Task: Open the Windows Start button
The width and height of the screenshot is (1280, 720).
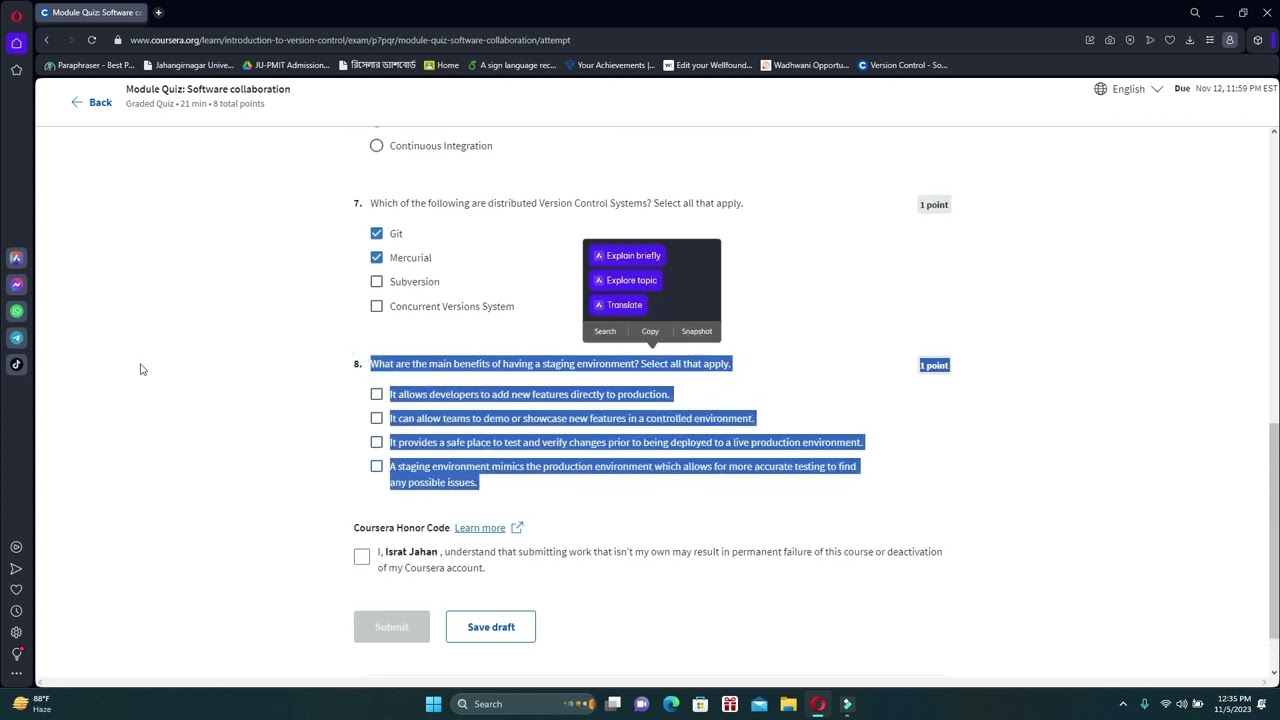Action: pos(433,704)
